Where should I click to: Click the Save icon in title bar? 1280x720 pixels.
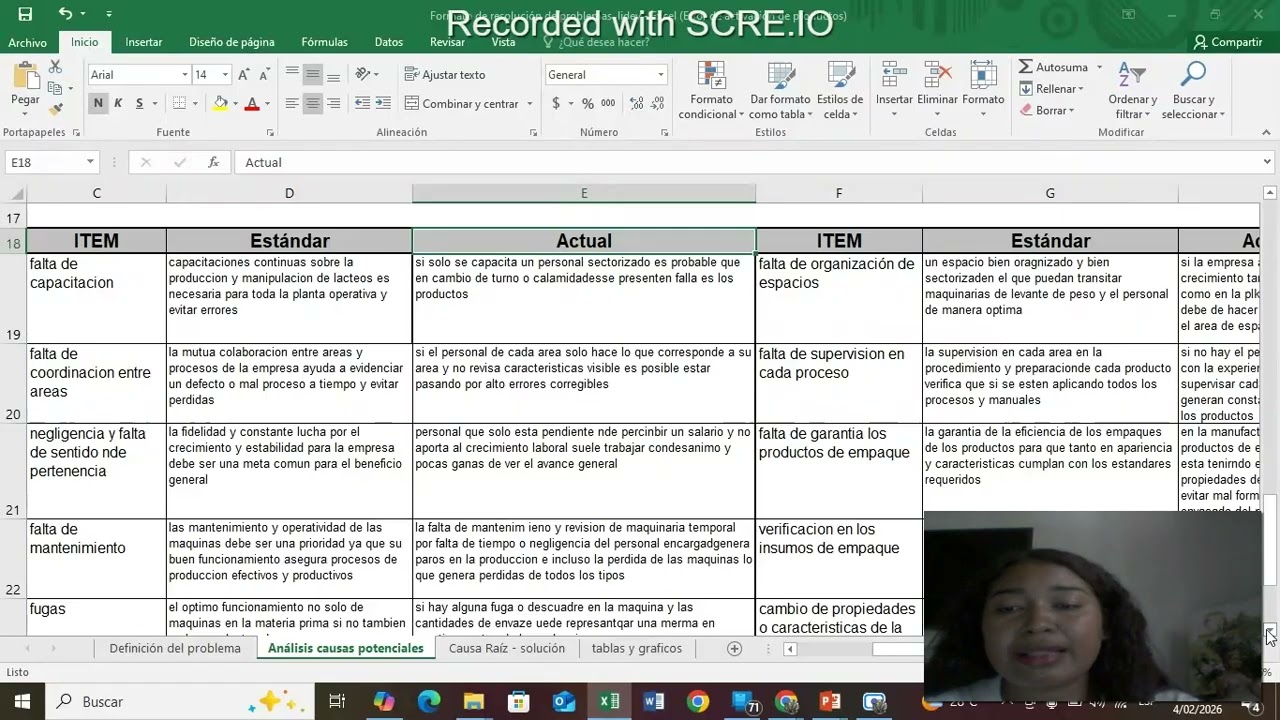(25, 14)
